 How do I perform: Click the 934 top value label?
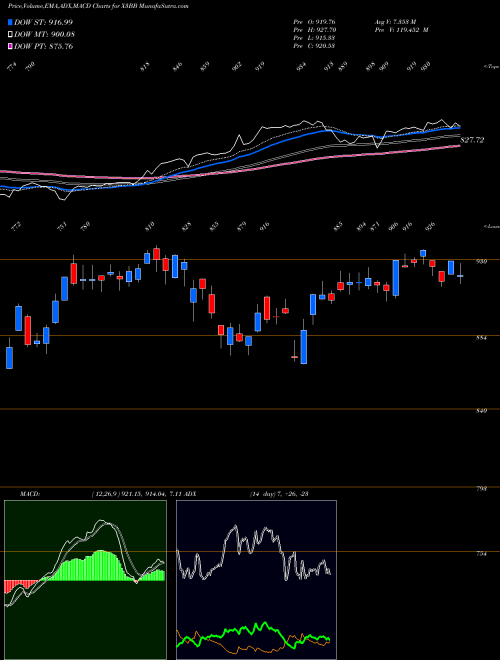(302, 67)
